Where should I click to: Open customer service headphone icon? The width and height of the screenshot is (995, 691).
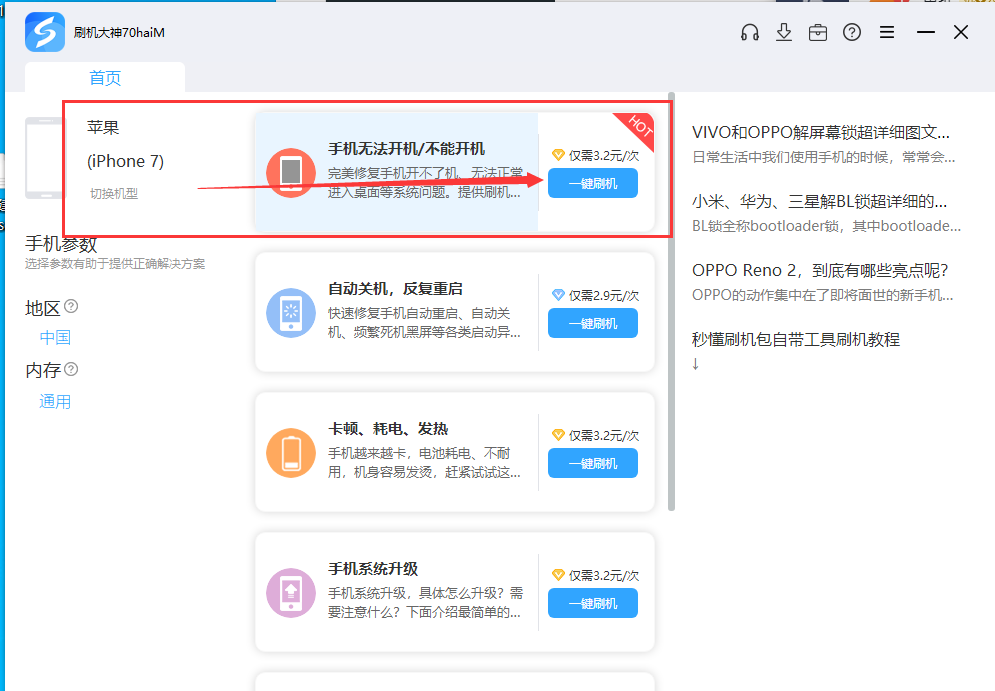(x=749, y=32)
